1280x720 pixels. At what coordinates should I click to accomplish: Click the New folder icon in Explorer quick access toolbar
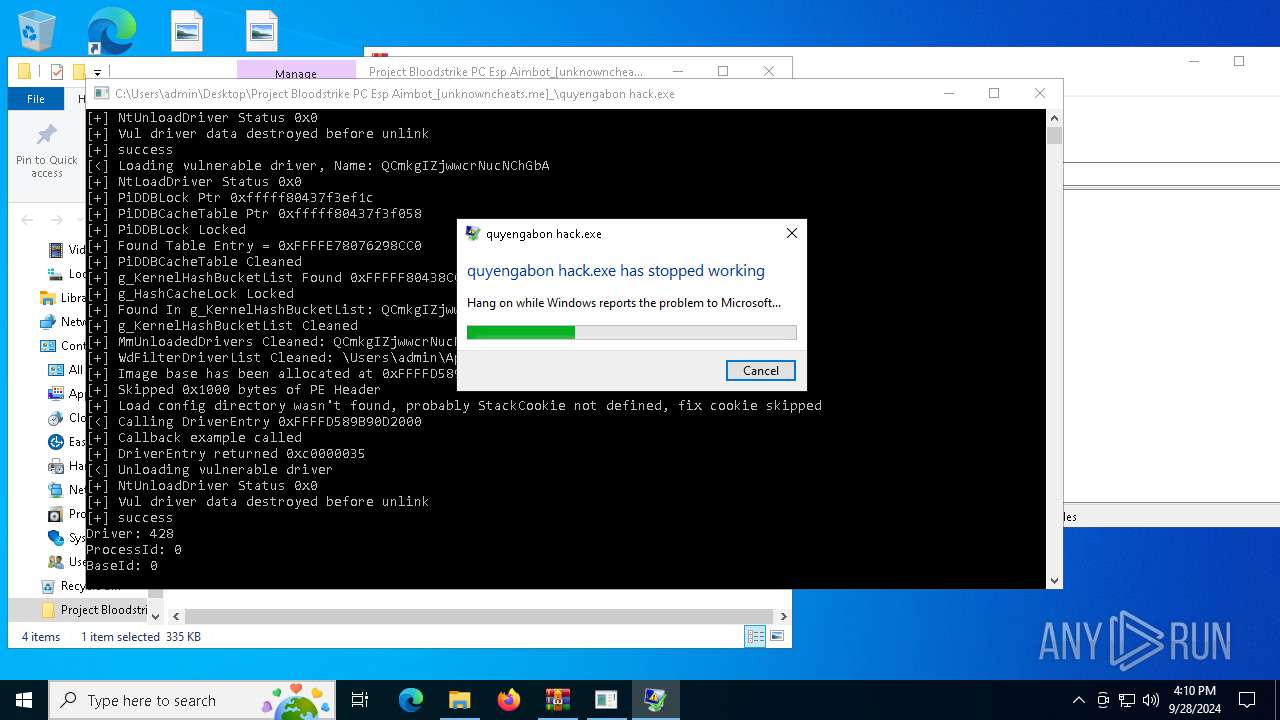tap(78, 72)
